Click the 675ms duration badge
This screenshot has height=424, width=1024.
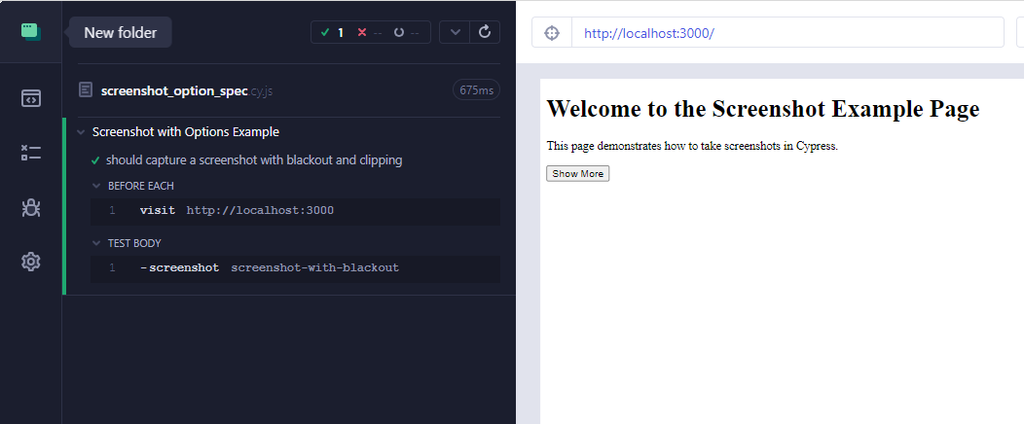tap(476, 91)
